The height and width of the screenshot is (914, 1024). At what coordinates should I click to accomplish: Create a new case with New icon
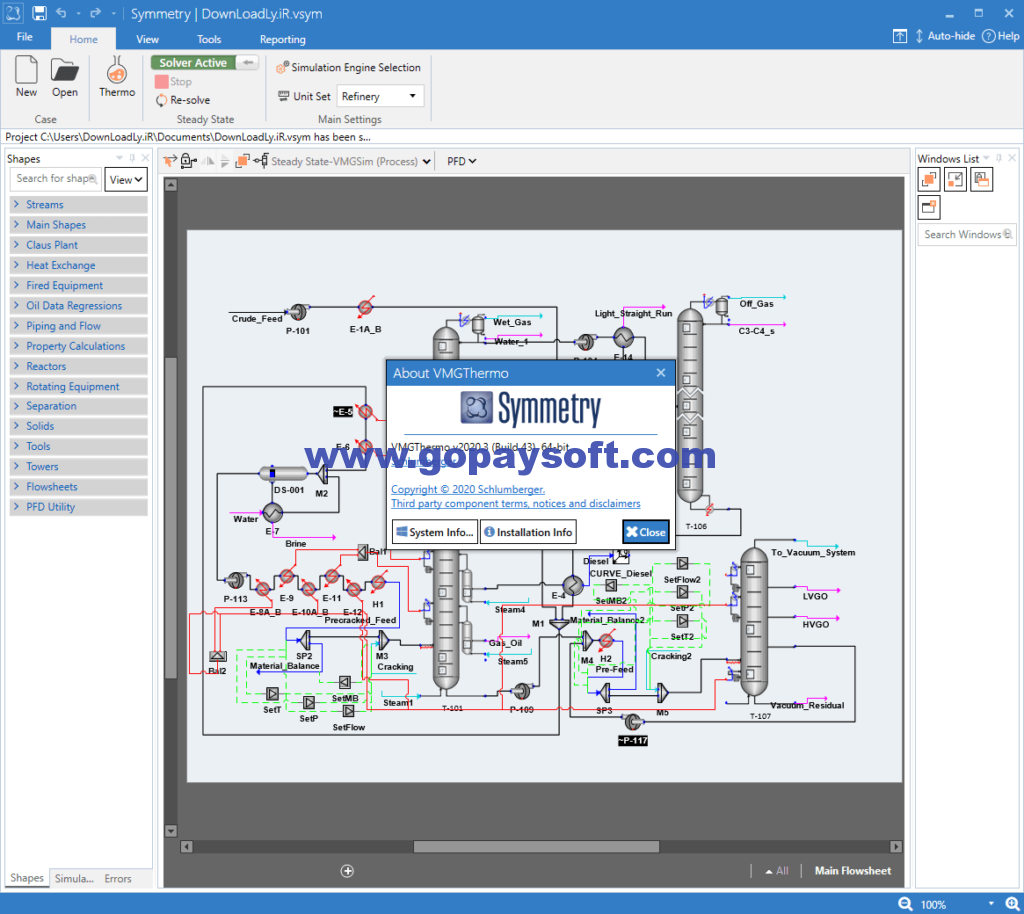tap(26, 77)
